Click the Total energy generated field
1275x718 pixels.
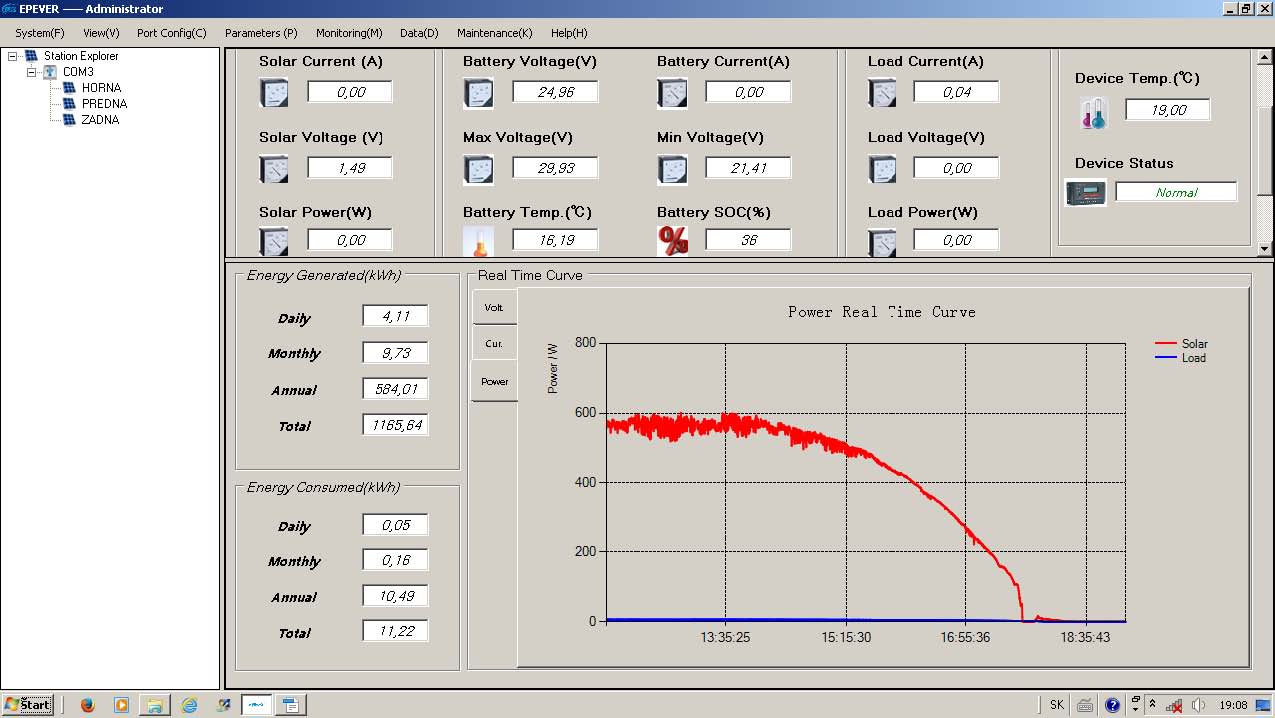tap(395, 425)
